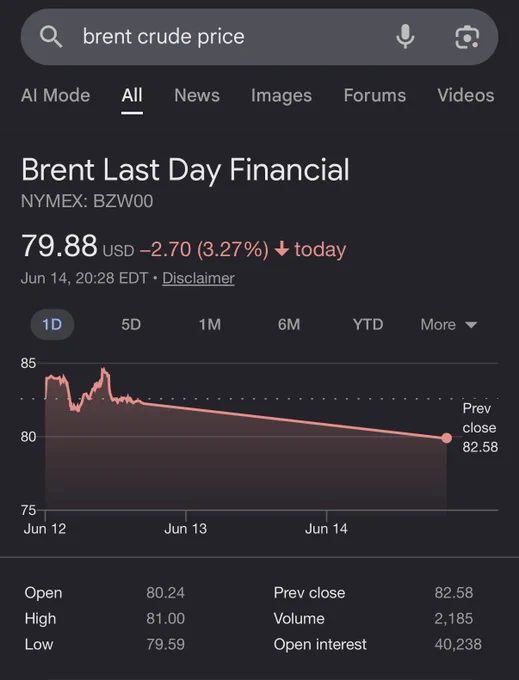Open Google Lens camera search
Image resolution: width=519 pixels, height=680 pixels.
tap(467, 37)
